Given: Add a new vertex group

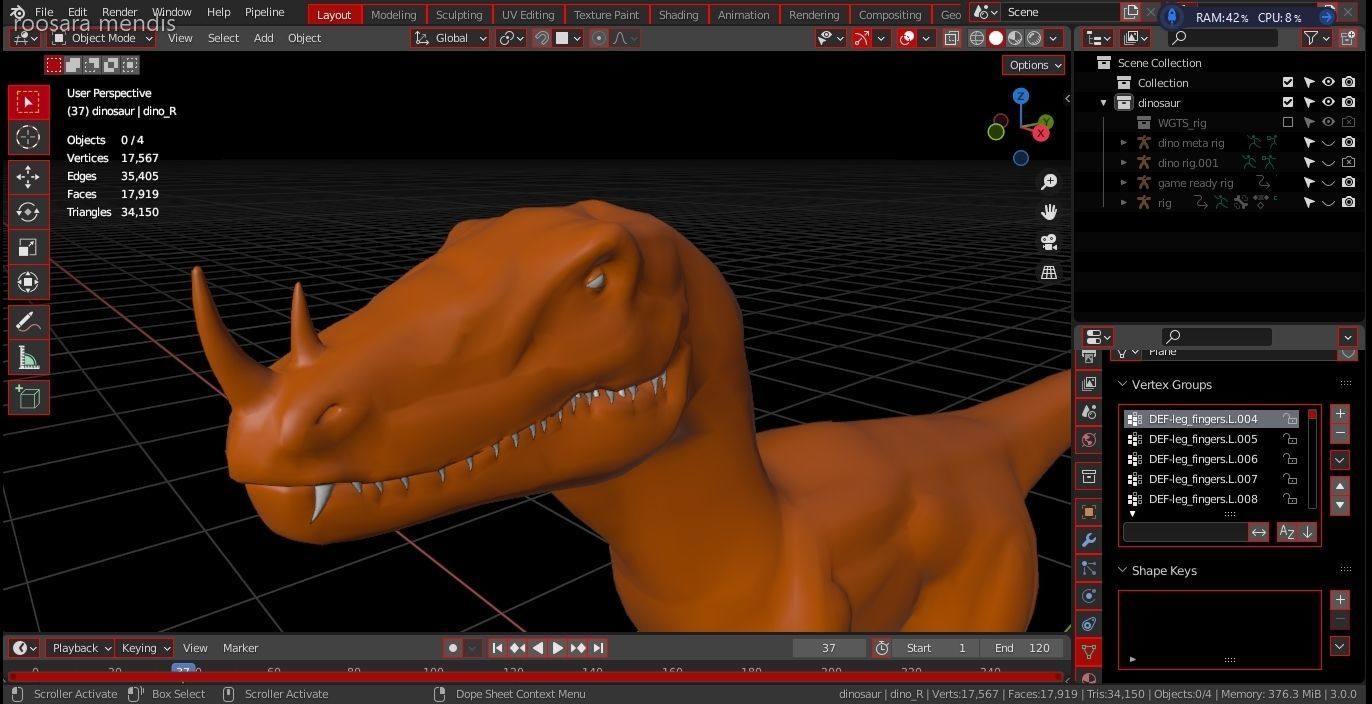Looking at the screenshot, I should click(1340, 414).
